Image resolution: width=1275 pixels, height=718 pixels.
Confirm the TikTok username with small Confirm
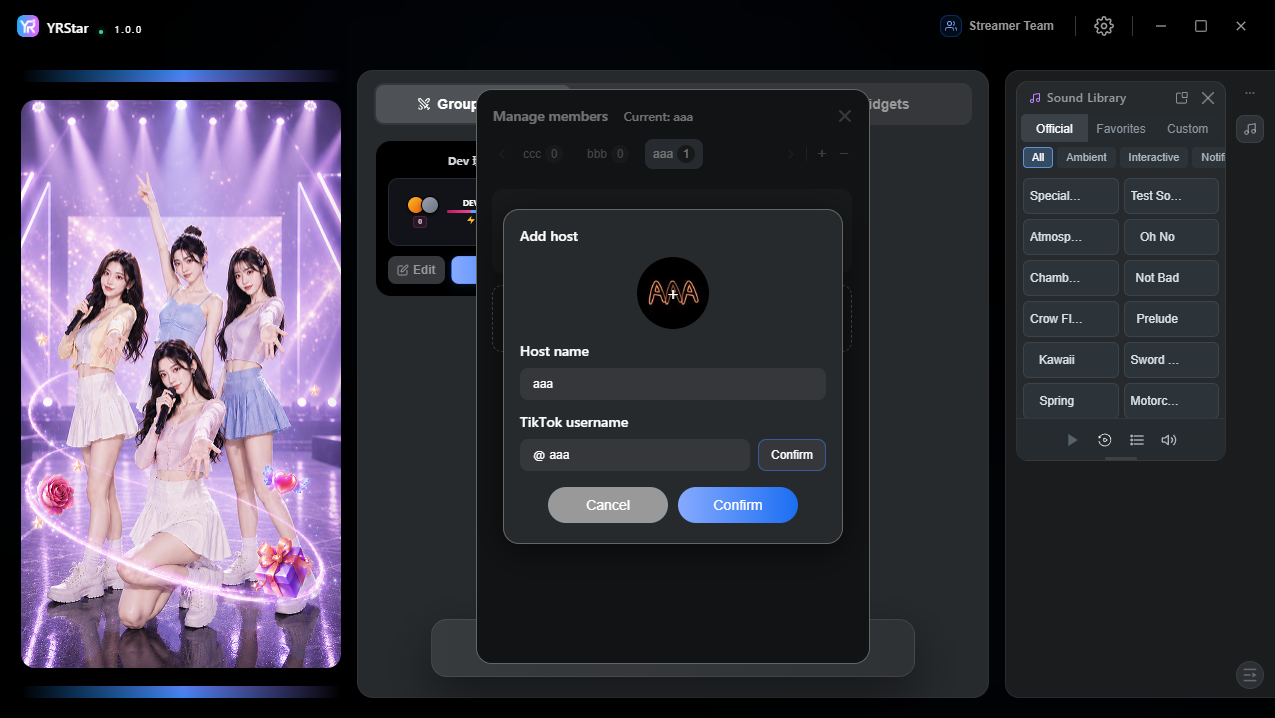point(792,455)
